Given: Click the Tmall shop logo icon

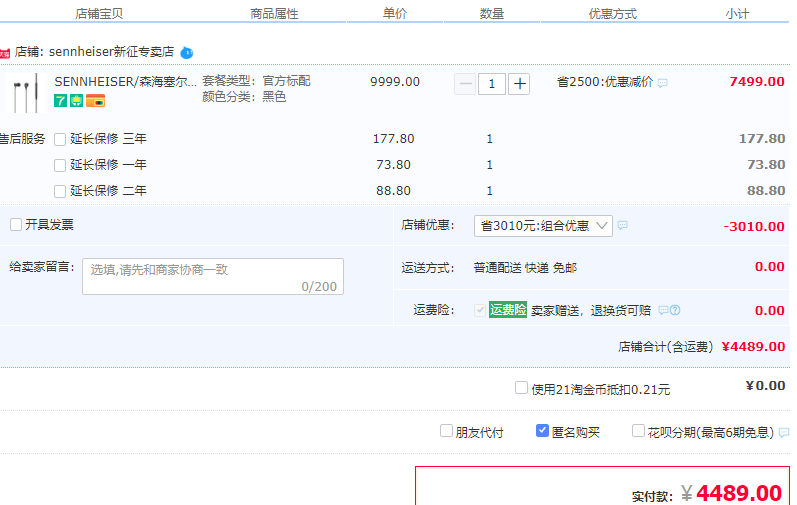Looking at the screenshot, I should (5, 53).
